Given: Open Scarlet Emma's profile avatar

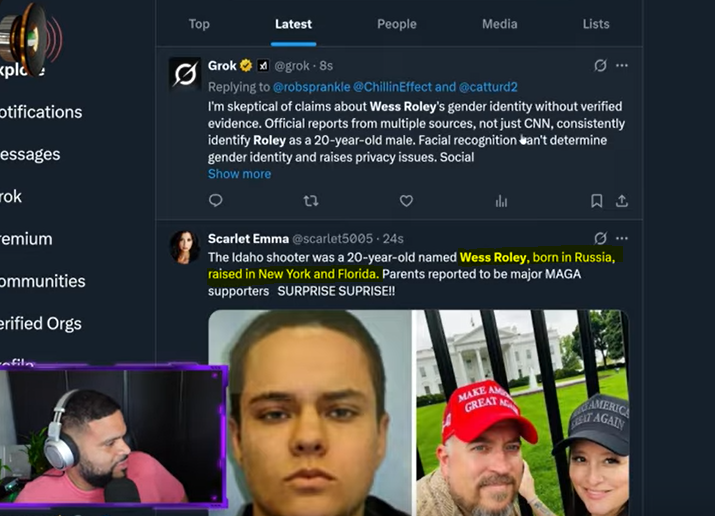Looking at the screenshot, I should [185, 247].
